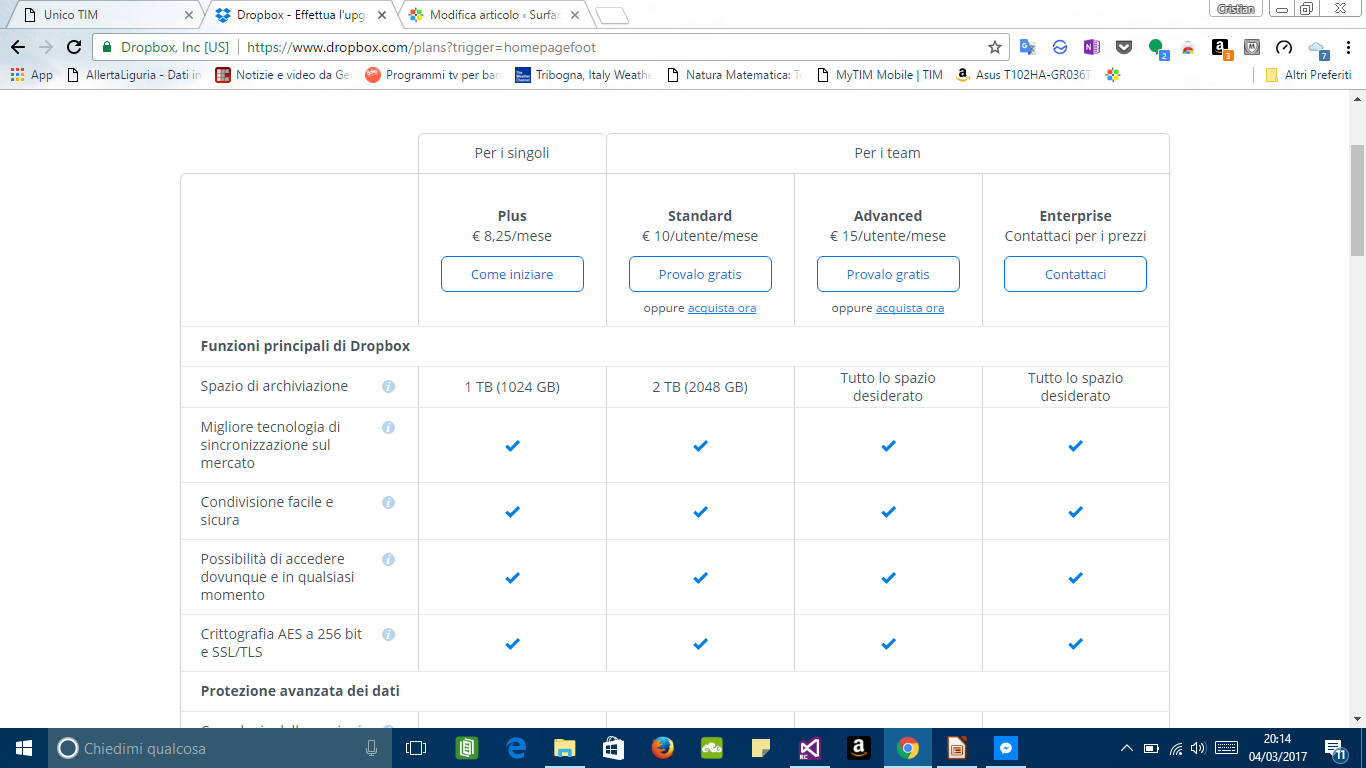Click the info icon for Spazio di archiviazione

point(388,386)
